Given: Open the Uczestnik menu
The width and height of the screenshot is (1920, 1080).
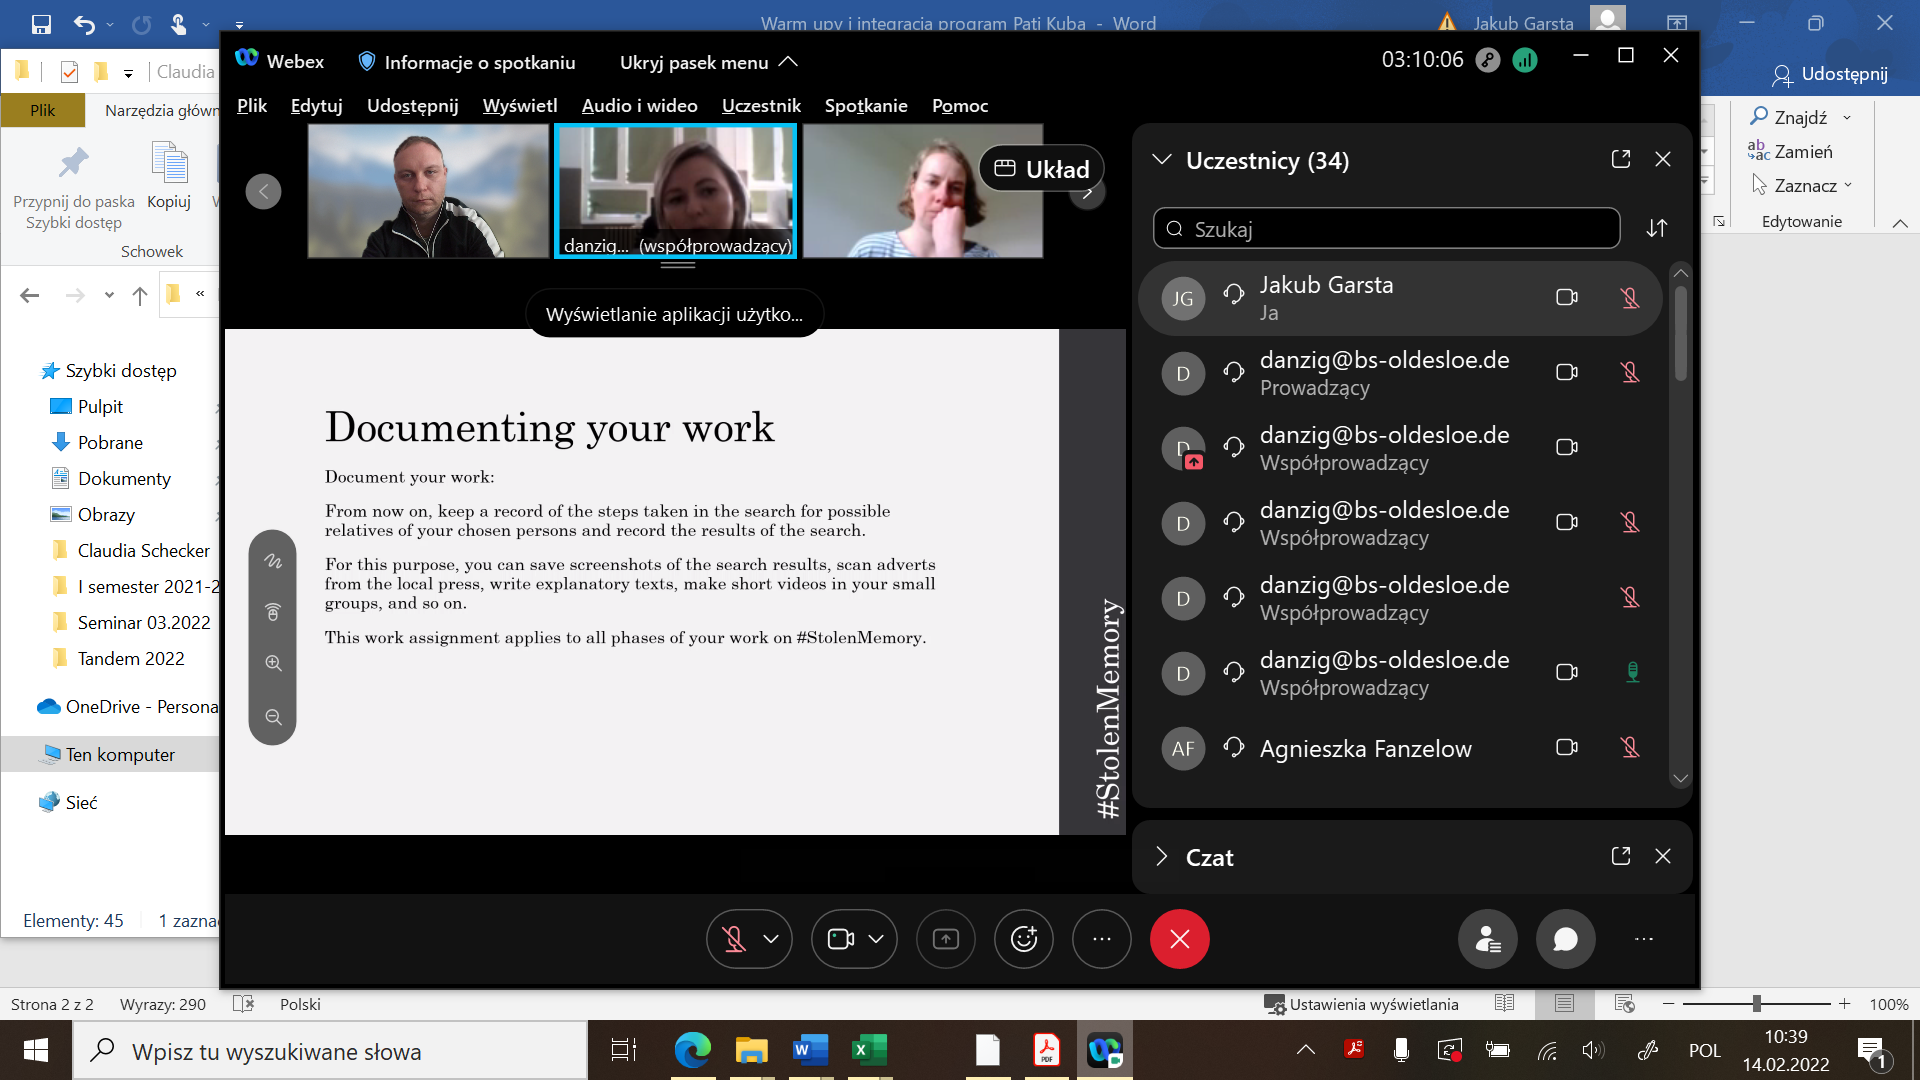Looking at the screenshot, I should 761,105.
